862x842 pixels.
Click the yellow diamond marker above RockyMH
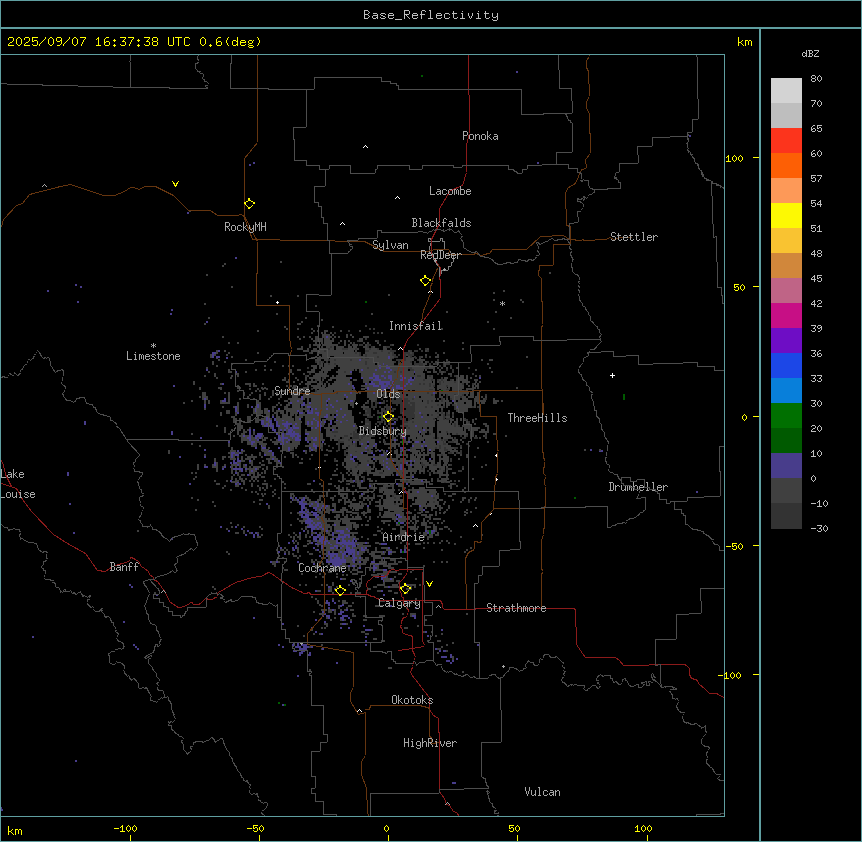click(x=250, y=204)
